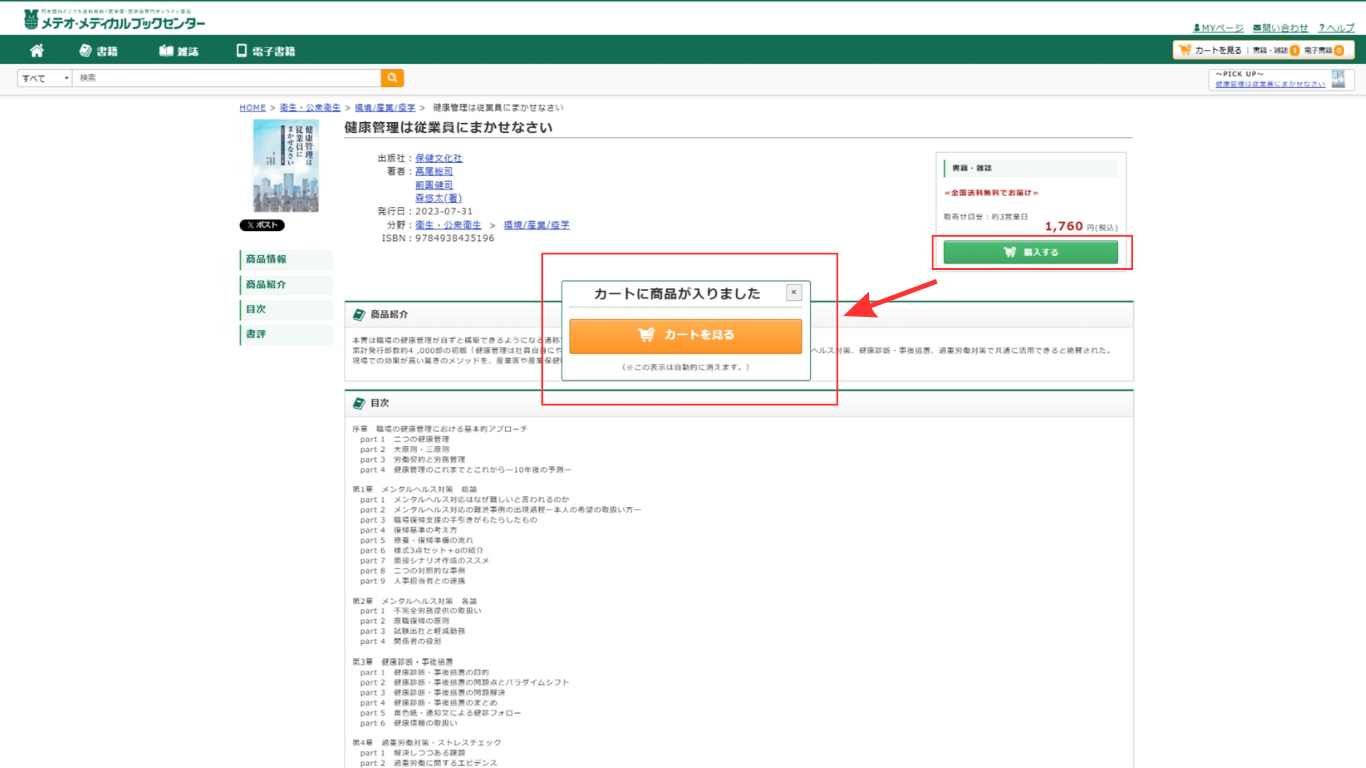Open the 雑誌 menu in navigation bar

coord(179,51)
